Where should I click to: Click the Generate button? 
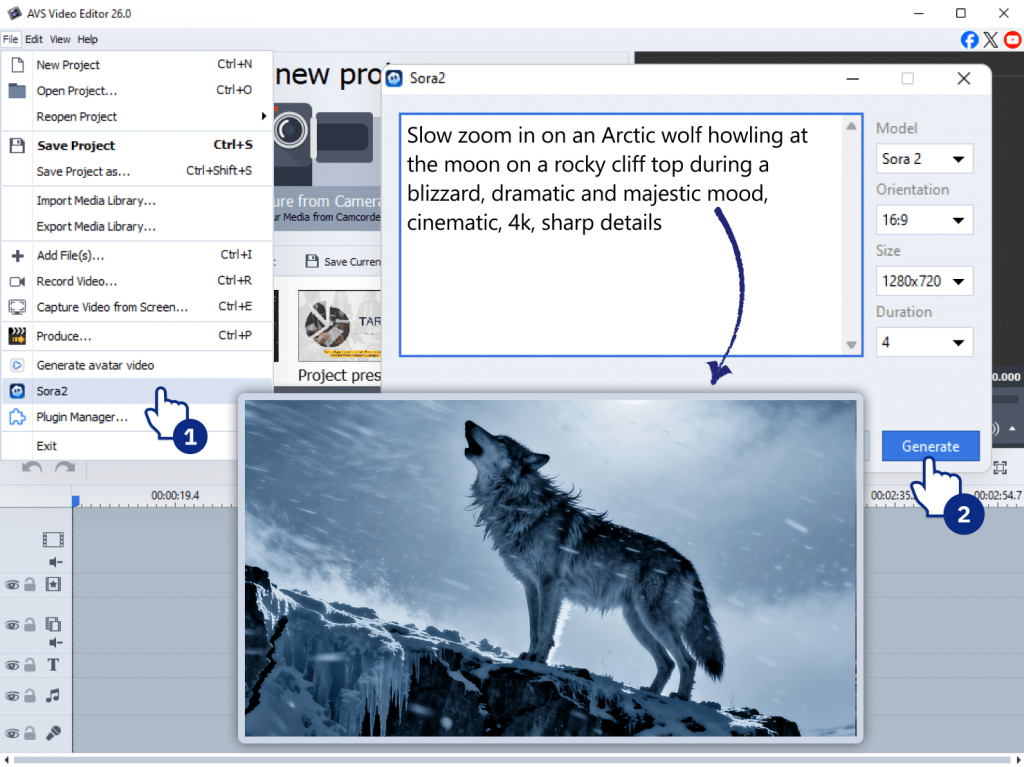[x=930, y=446]
